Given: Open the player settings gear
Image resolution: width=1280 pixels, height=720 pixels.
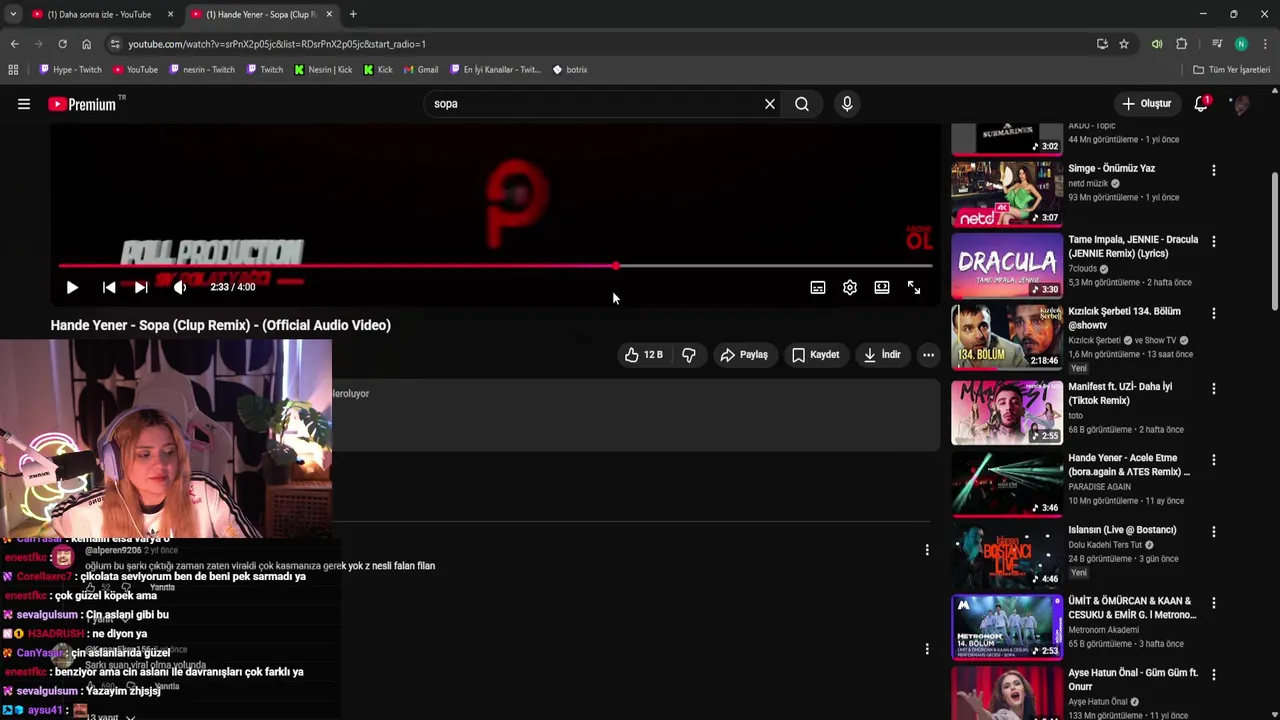Looking at the screenshot, I should tap(849, 287).
